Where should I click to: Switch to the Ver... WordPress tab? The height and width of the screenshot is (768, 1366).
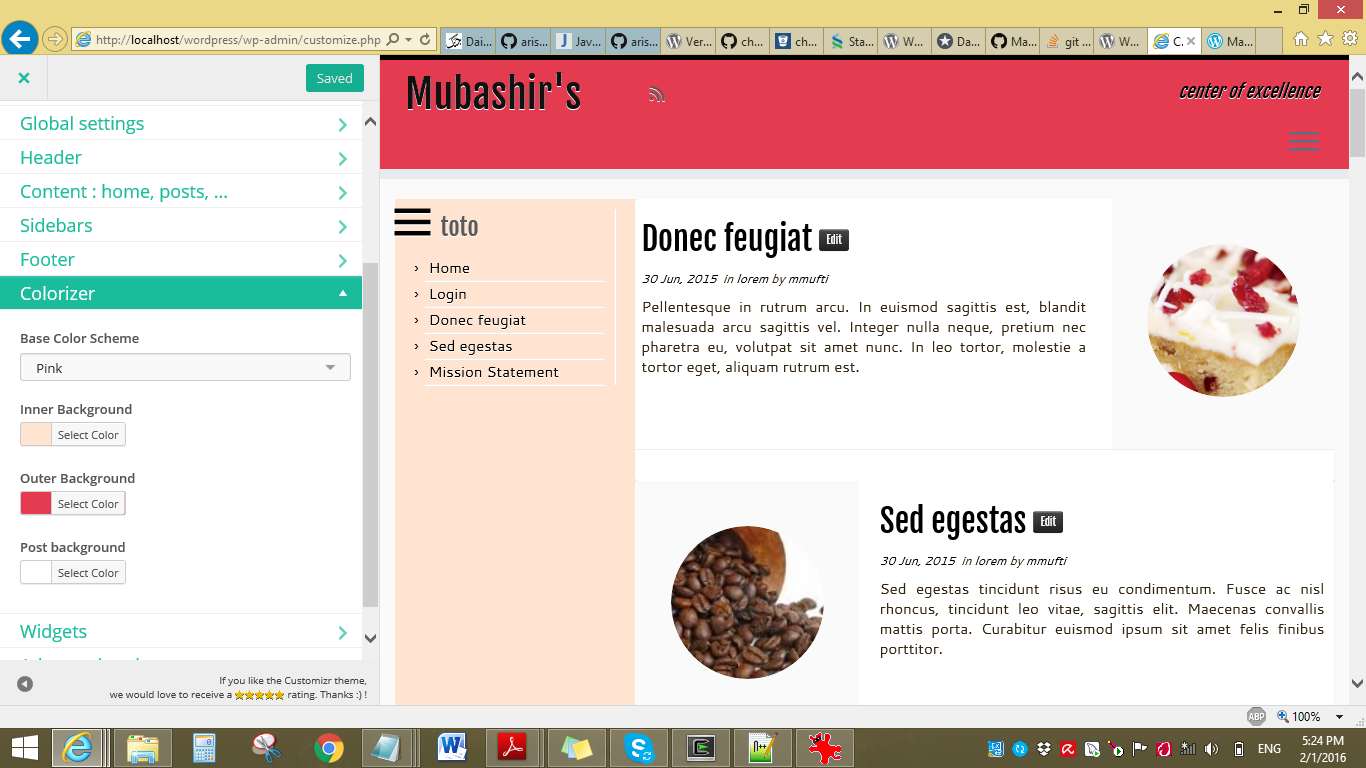[689, 41]
